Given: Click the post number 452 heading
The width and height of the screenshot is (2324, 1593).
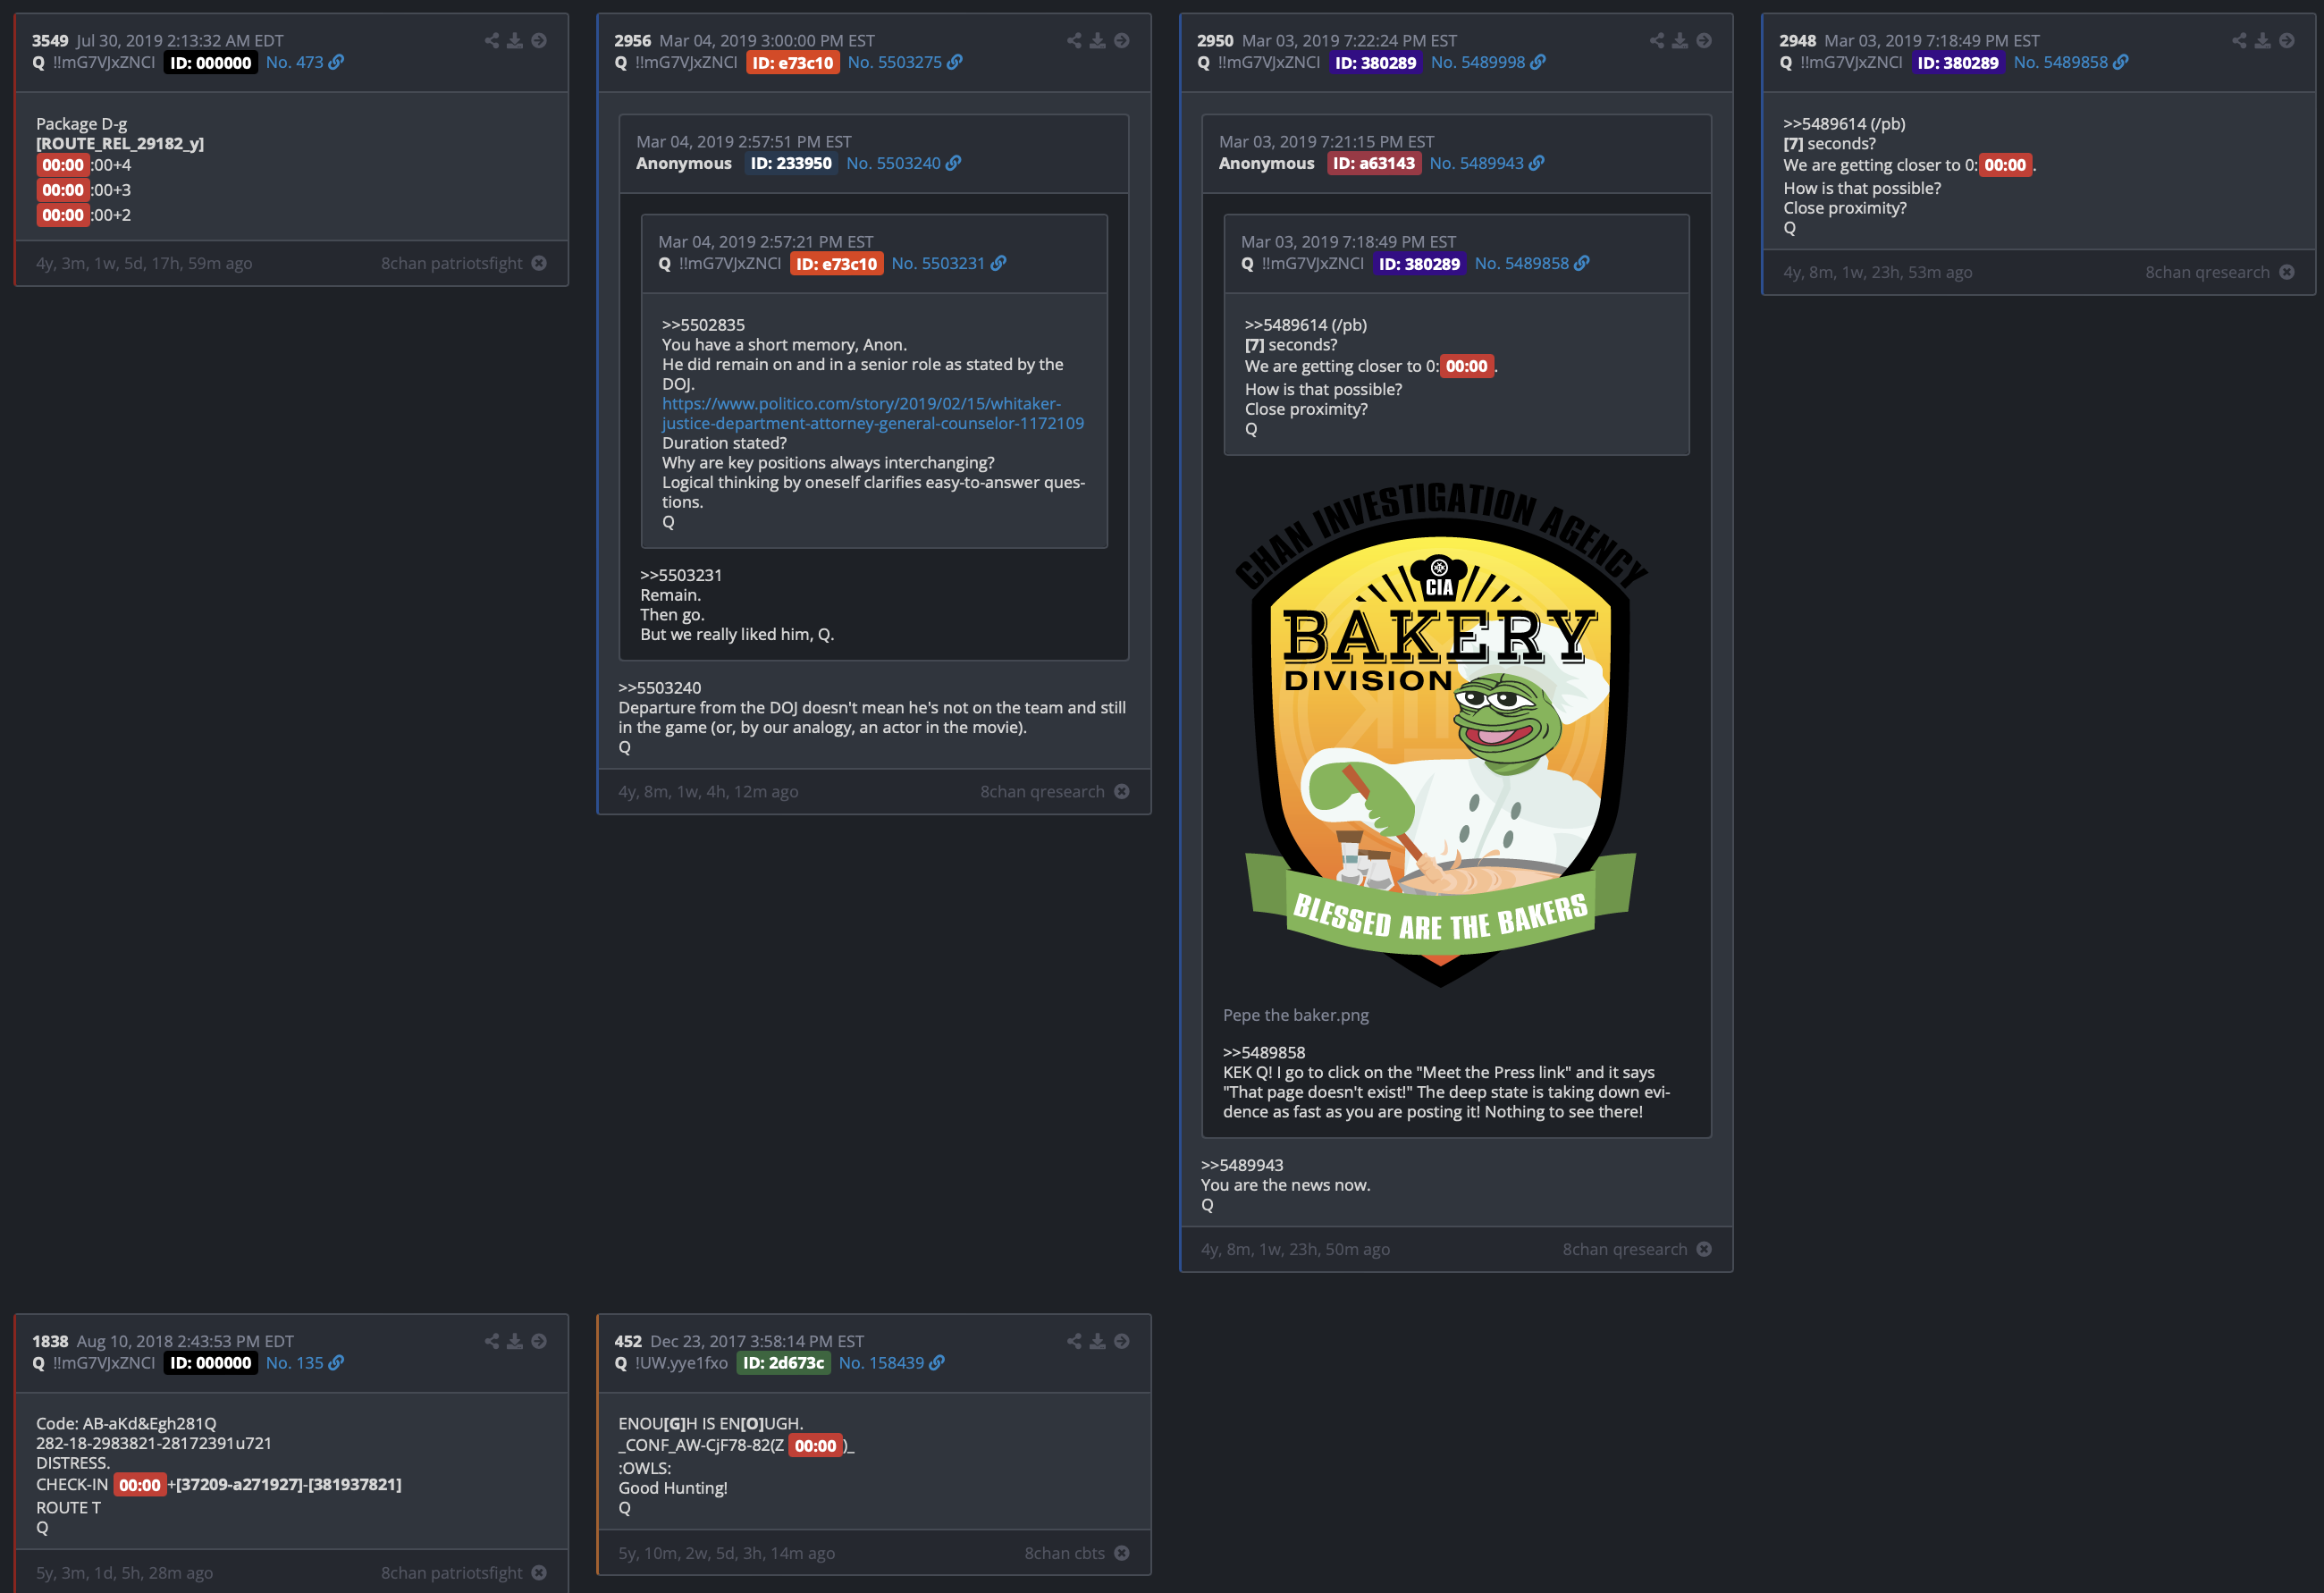Looking at the screenshot, I should tap(628, 1341).
